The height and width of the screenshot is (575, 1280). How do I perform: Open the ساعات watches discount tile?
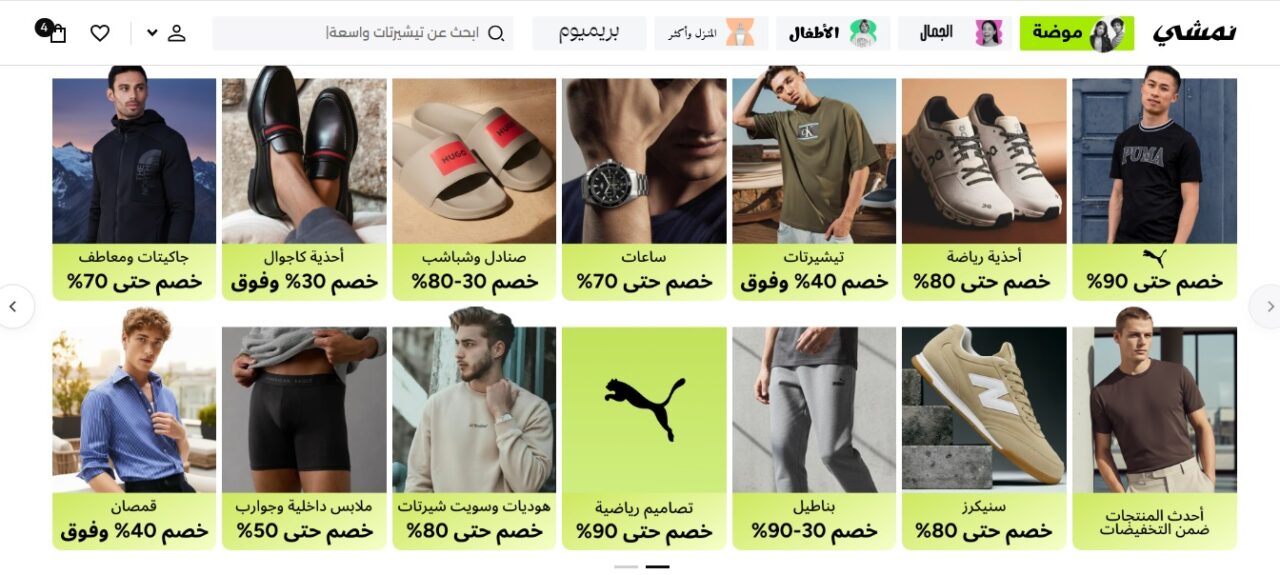tap(644, 189)
